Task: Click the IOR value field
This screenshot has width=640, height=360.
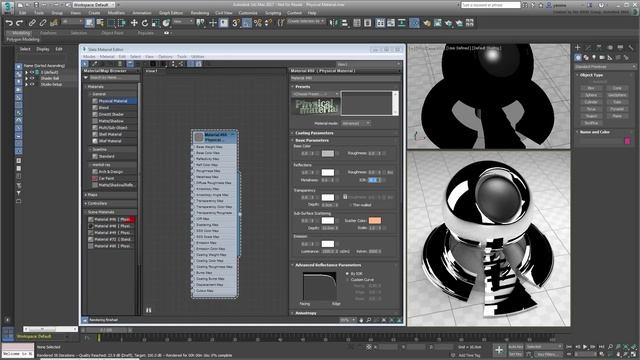Action: tap(374, 180)
